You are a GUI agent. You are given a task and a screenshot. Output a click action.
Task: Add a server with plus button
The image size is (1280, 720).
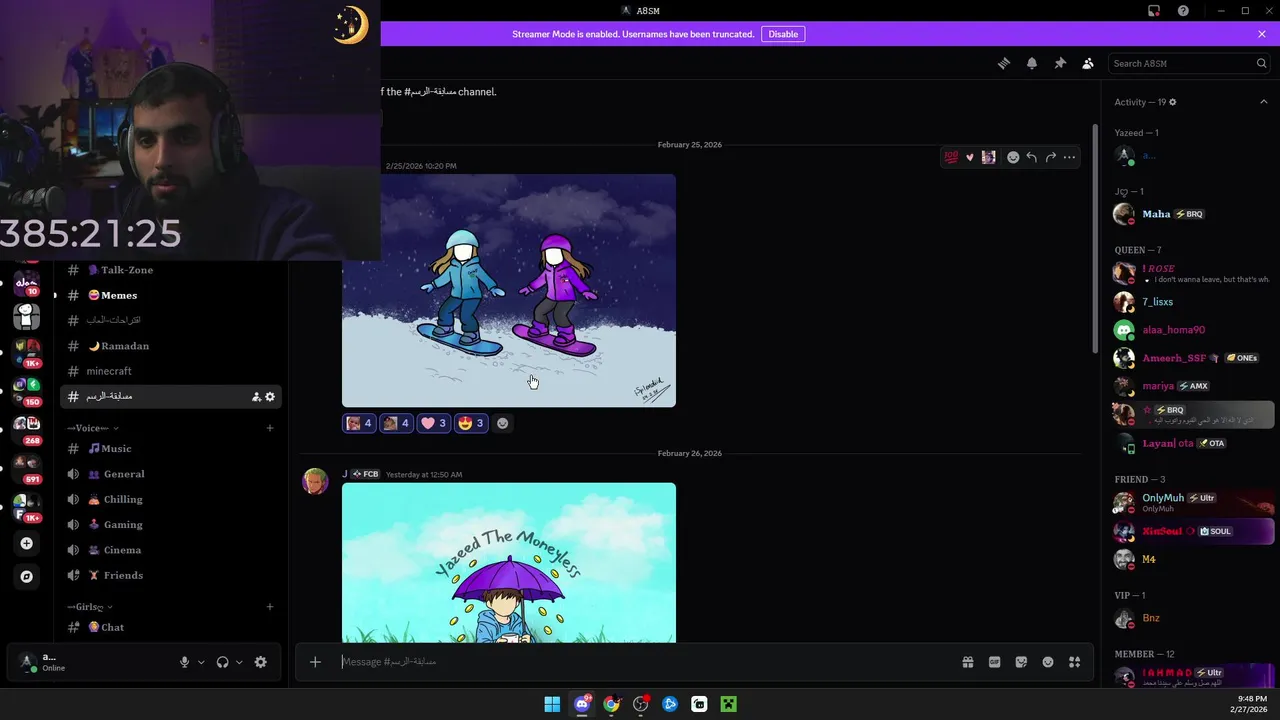27,544
